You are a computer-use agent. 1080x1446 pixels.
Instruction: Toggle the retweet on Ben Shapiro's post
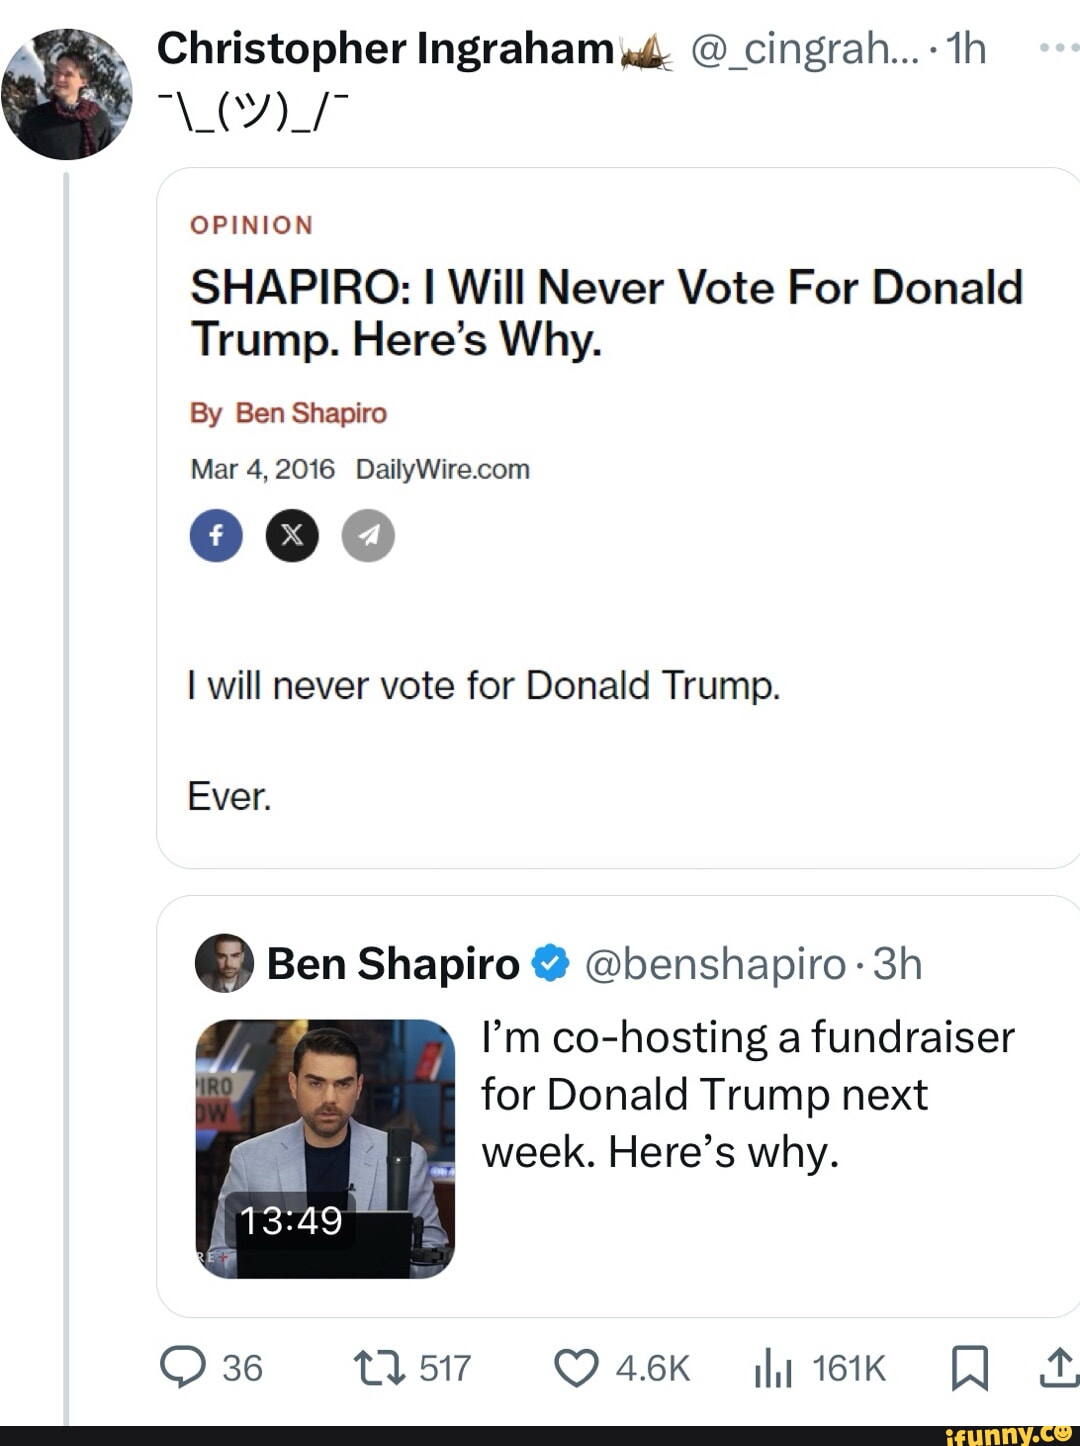coord(378,1368)
